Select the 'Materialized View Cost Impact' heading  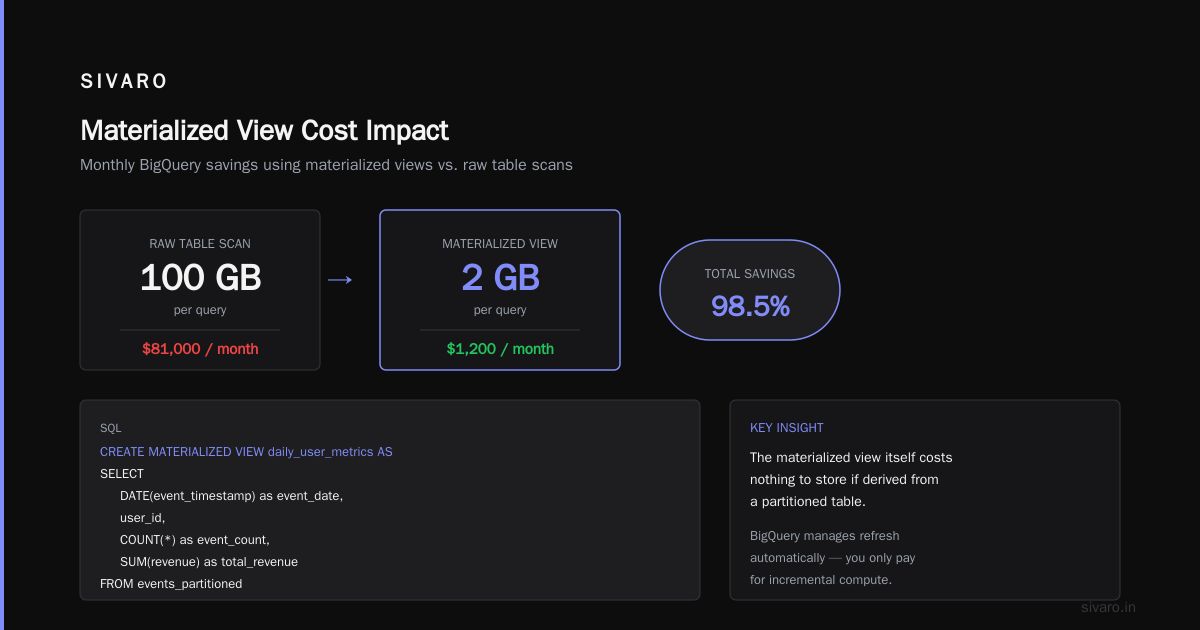tap(264, 131)
